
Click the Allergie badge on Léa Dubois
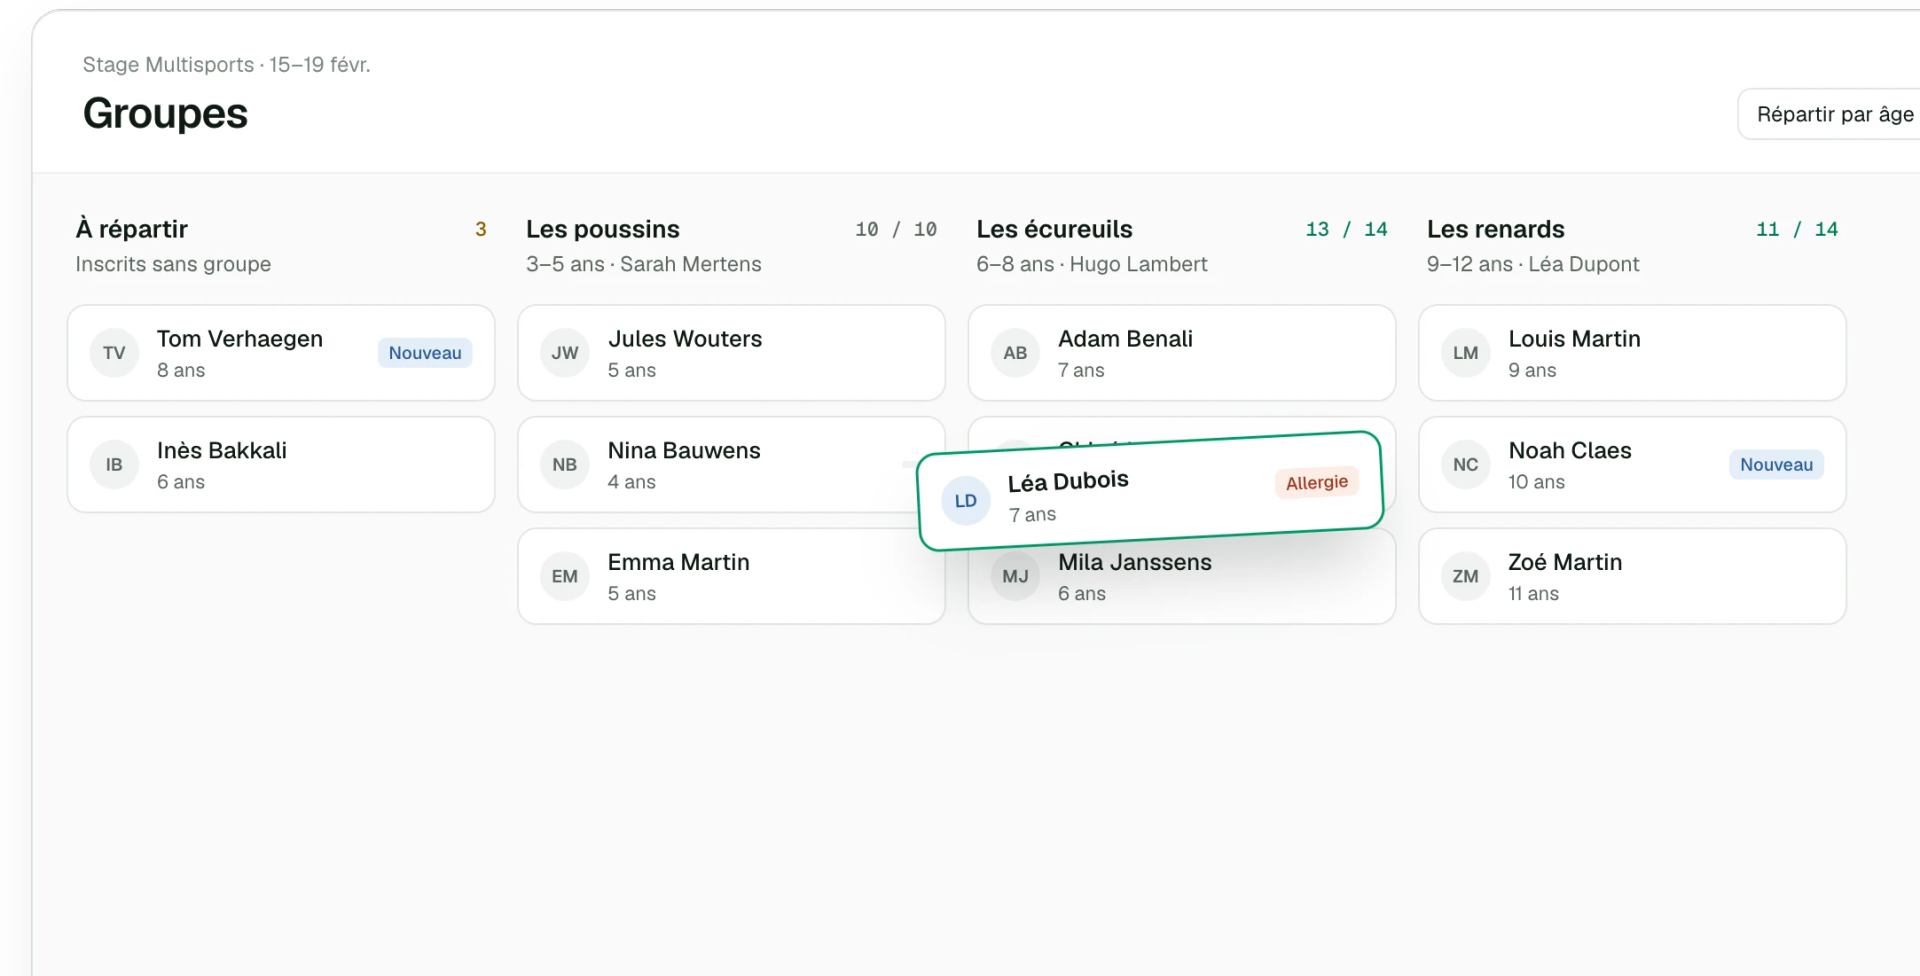coord(1317,482)
